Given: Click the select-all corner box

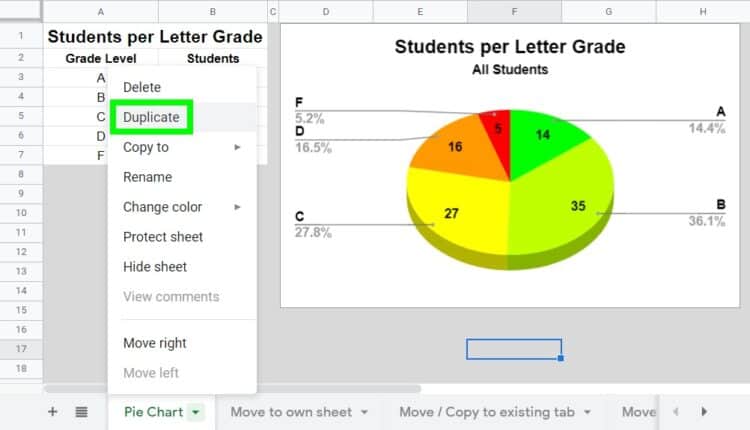Looking at the screenshot, I should [21, 11].
